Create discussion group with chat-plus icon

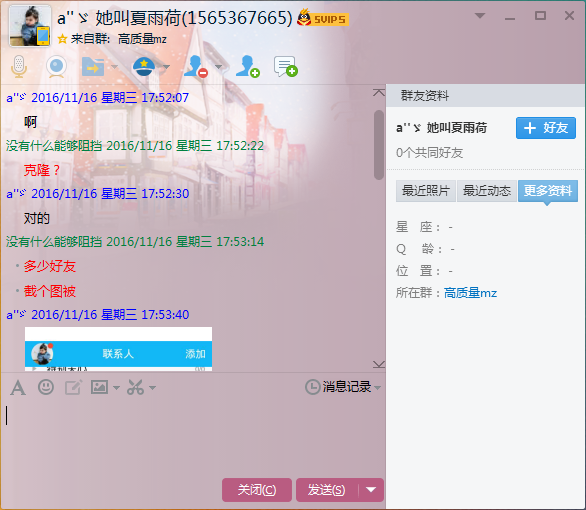(286, 67)
